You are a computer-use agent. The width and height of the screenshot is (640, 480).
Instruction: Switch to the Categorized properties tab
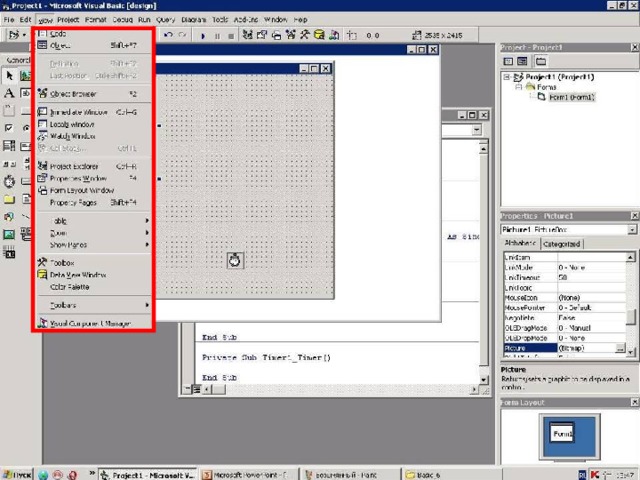[562, 244]
